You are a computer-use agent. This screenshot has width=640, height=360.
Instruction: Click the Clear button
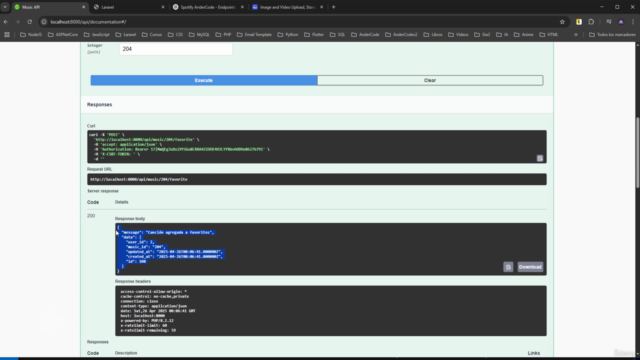430,80
